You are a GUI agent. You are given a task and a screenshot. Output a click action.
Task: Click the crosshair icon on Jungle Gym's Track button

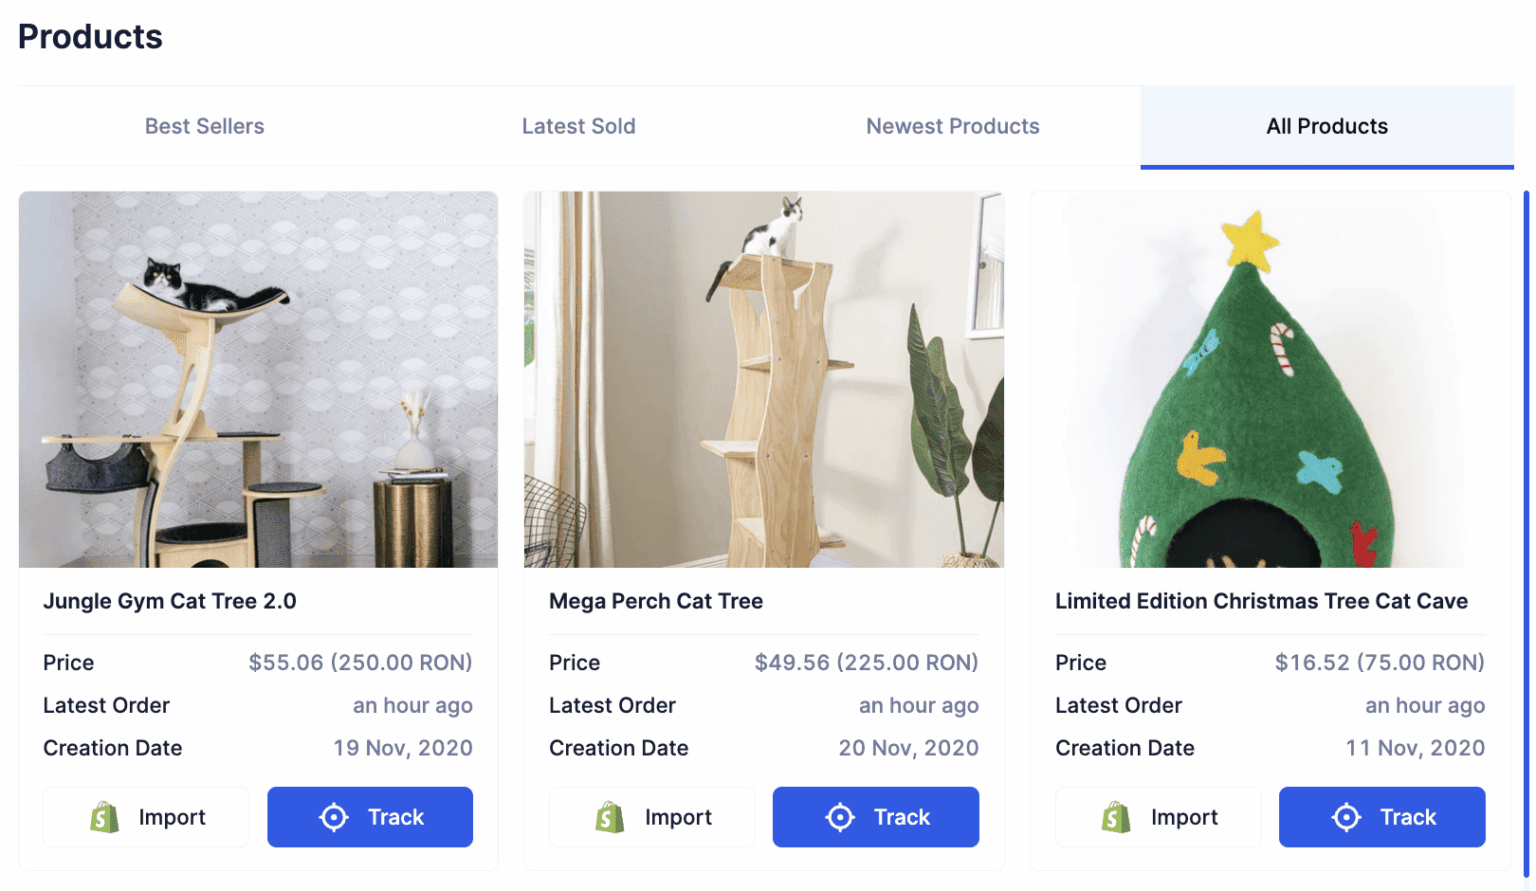point(334,817)
